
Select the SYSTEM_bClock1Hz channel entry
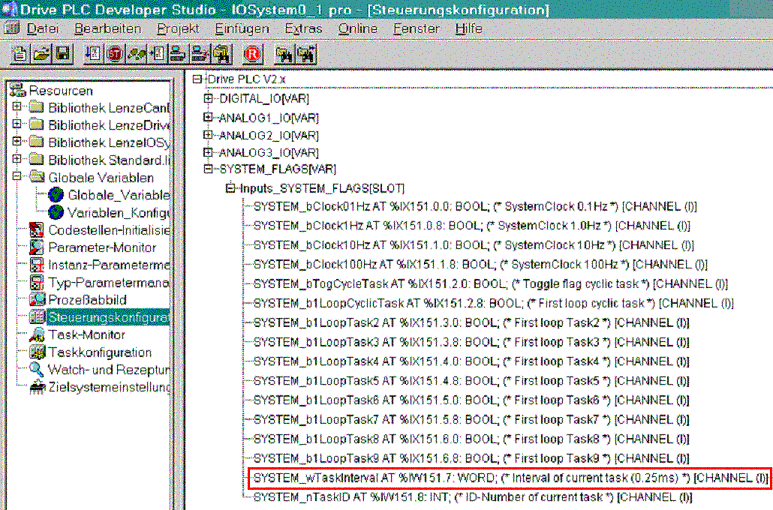click(x=470, y=225)
